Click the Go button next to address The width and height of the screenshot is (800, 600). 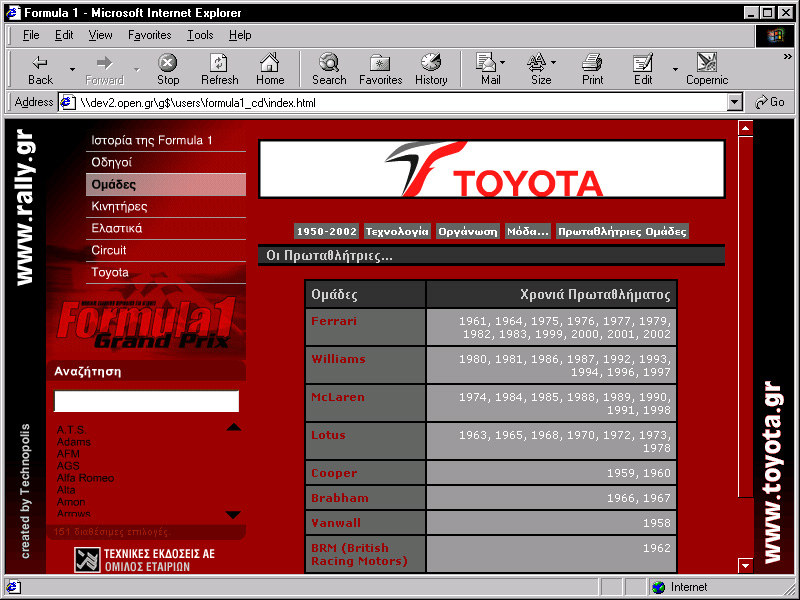coord(770,102)
